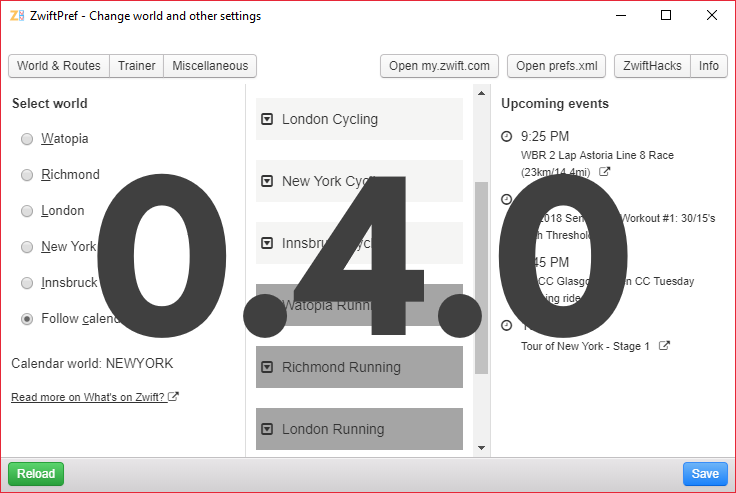Open the WBR 2 Lap Astoria Line 8 Race event
This screenshot has height=493, width=736.
point(597,163)
